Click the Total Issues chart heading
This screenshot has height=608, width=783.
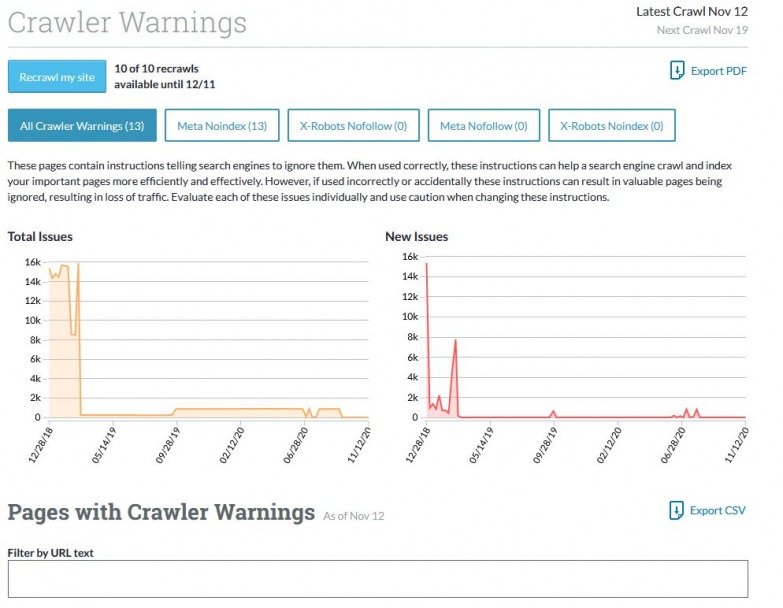pos(40,237)
